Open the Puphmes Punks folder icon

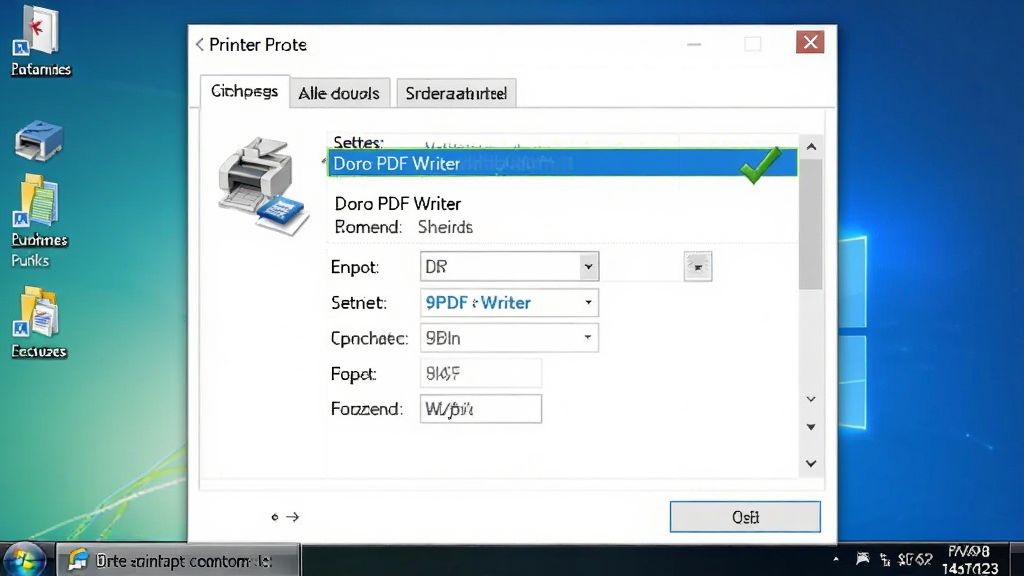click(x=39, y=221)
